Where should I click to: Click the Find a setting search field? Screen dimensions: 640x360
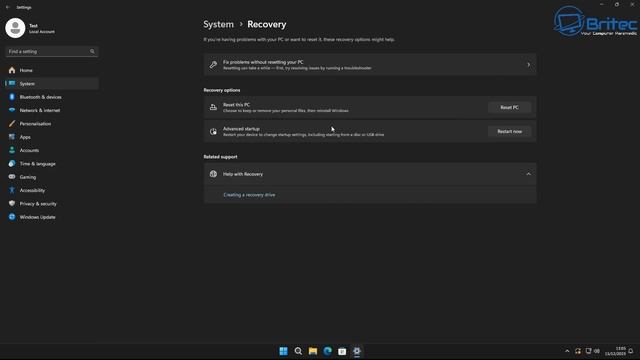[x=51, y=51]
